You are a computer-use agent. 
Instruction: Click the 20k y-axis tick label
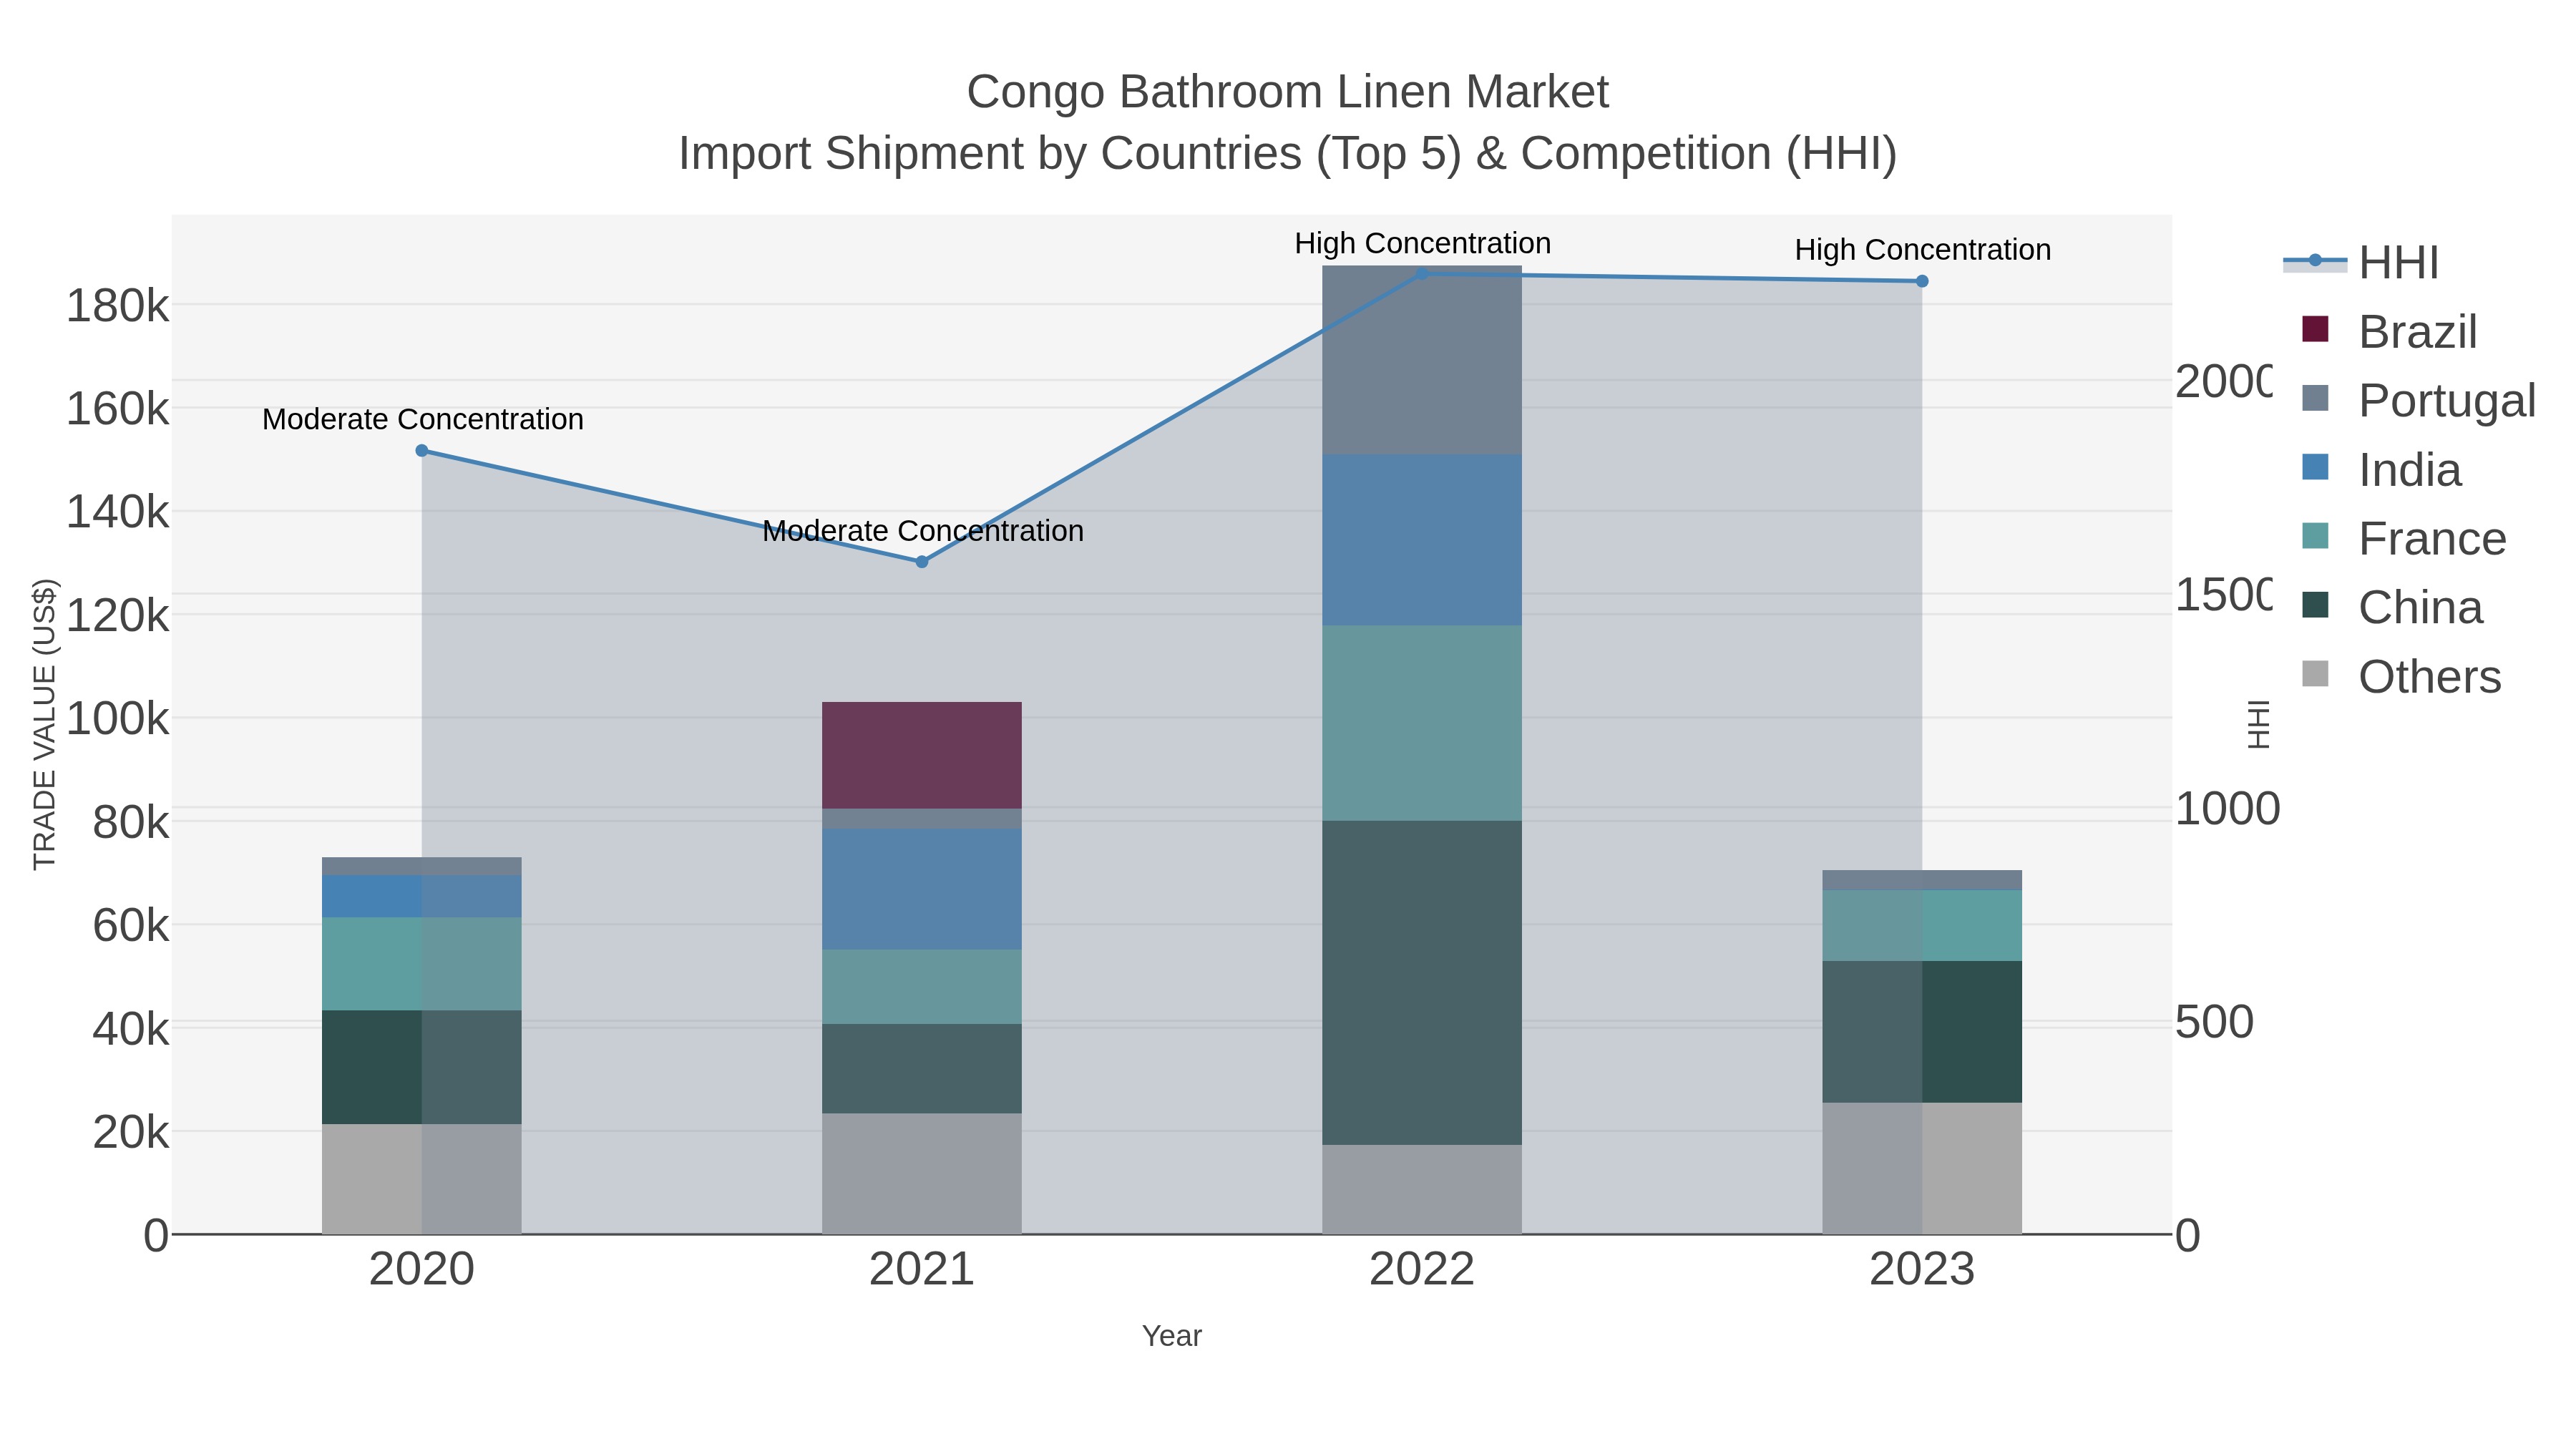click(131, 1133)
